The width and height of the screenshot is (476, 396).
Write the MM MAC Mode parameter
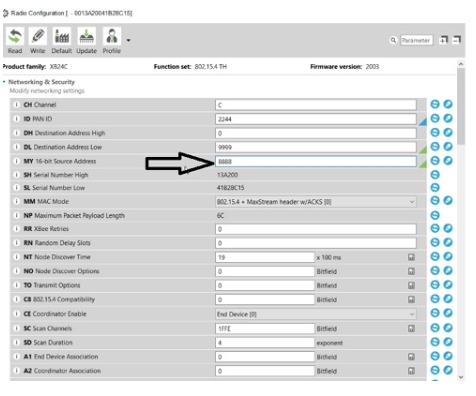point(448,201)
